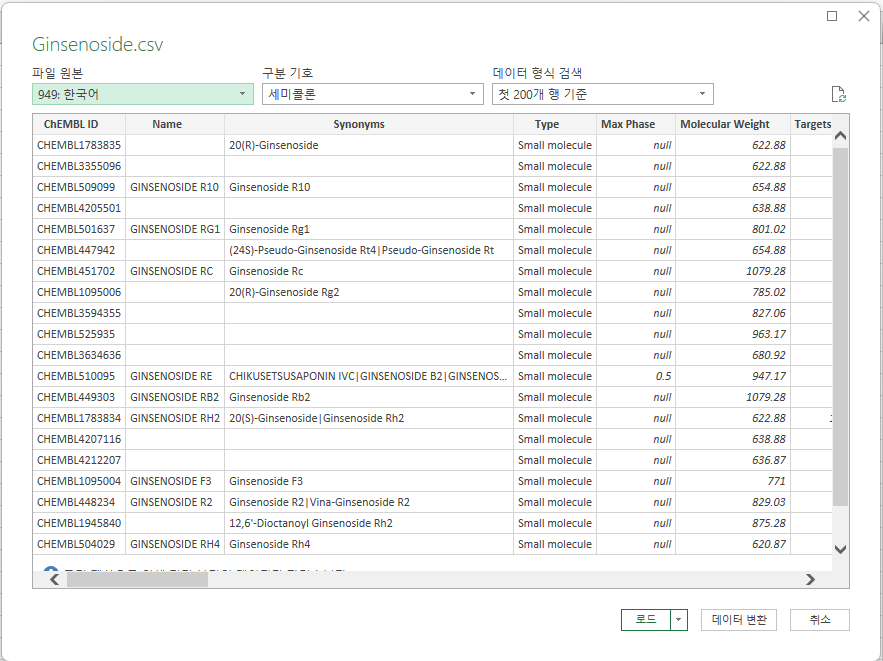Click molecular weight value 771
This screenshot has width=883, height=661.
pos(733,481)
